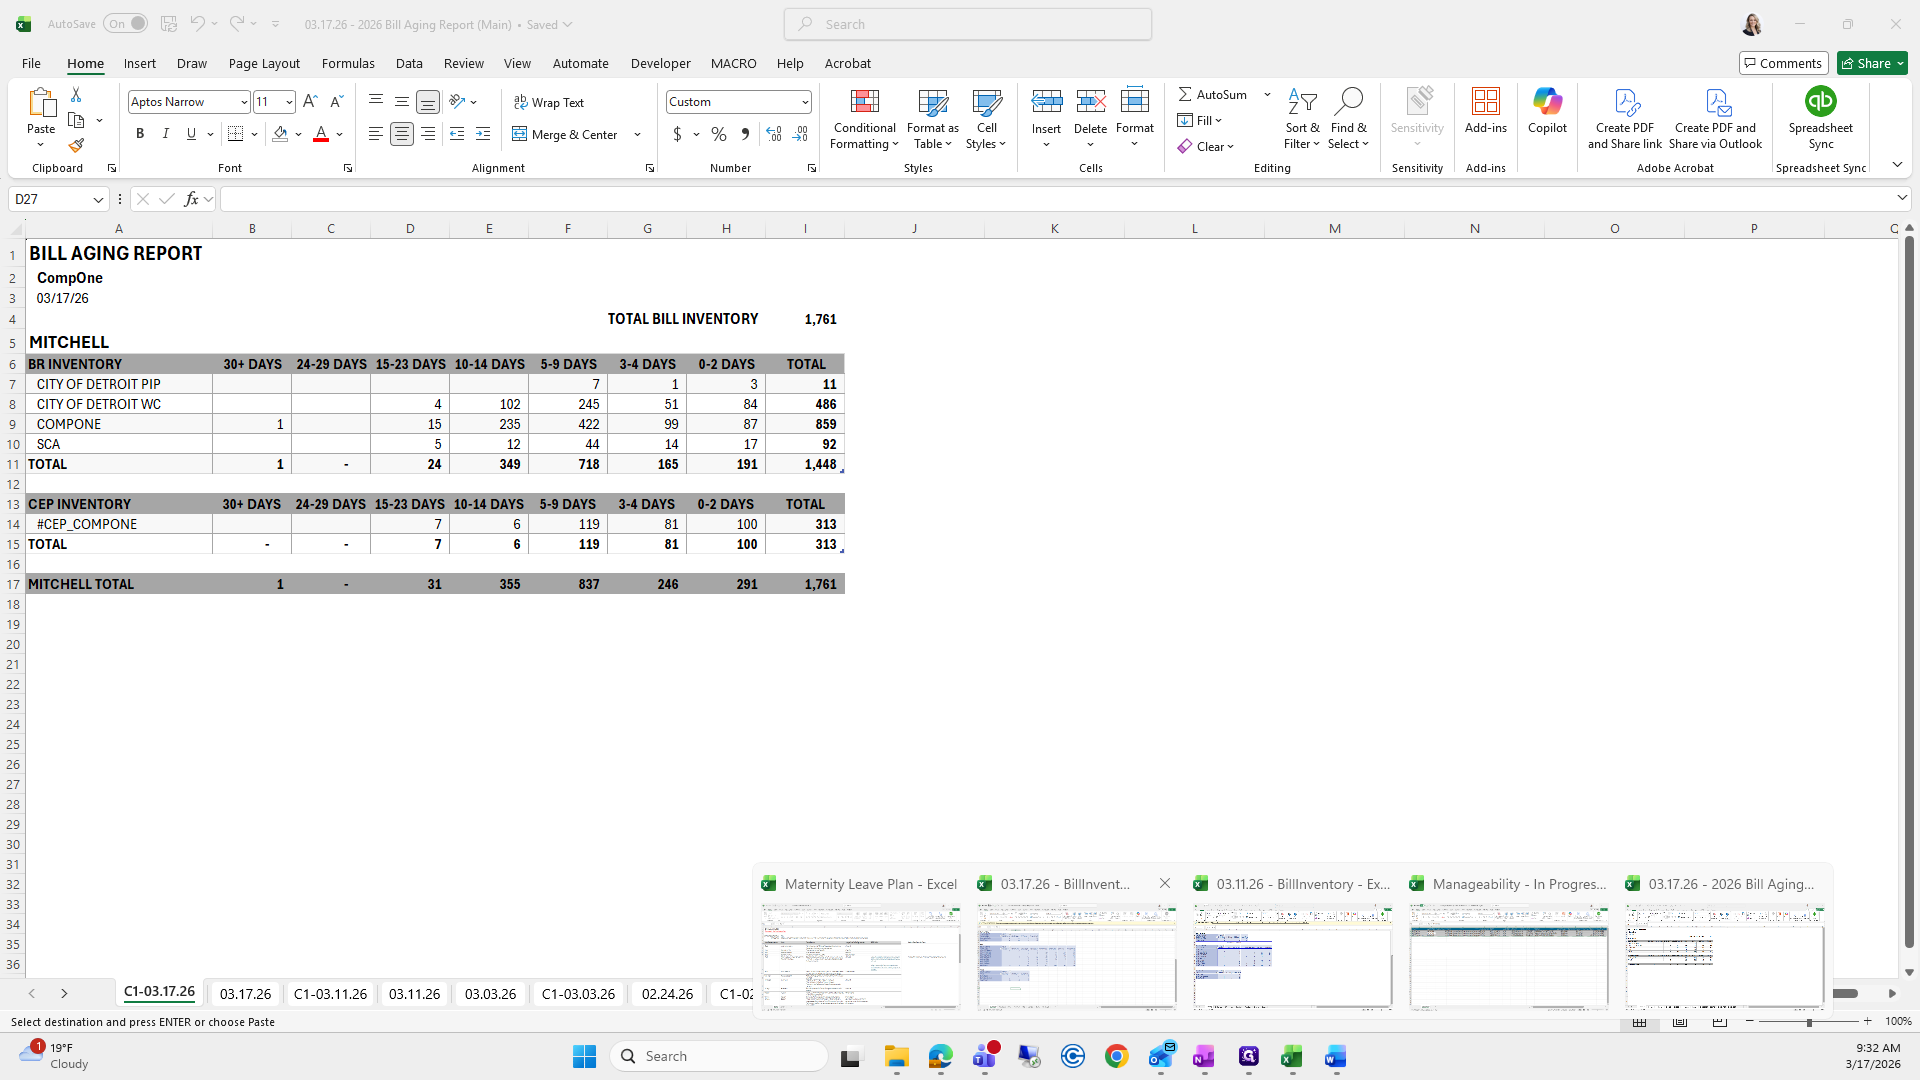Screen dimensions: 1920x1080
Task: Open the font name dropdown
Action: point(243,102)
